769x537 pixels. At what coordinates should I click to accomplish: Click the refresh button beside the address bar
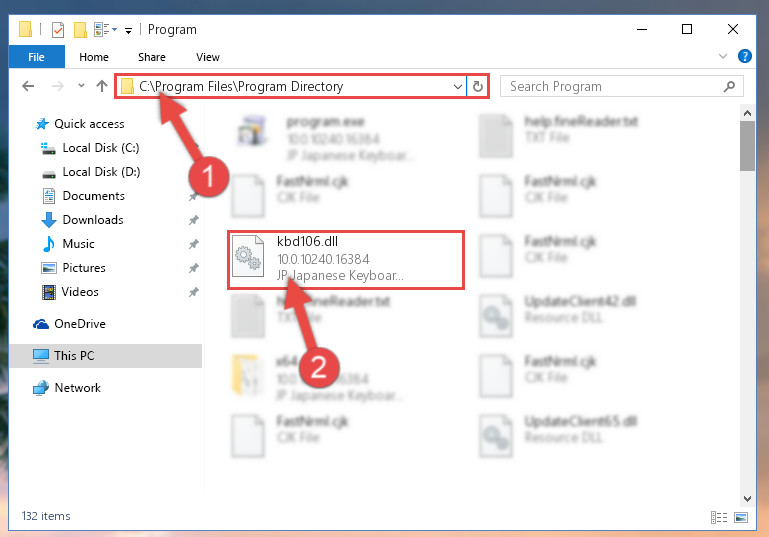click(478, 87)
